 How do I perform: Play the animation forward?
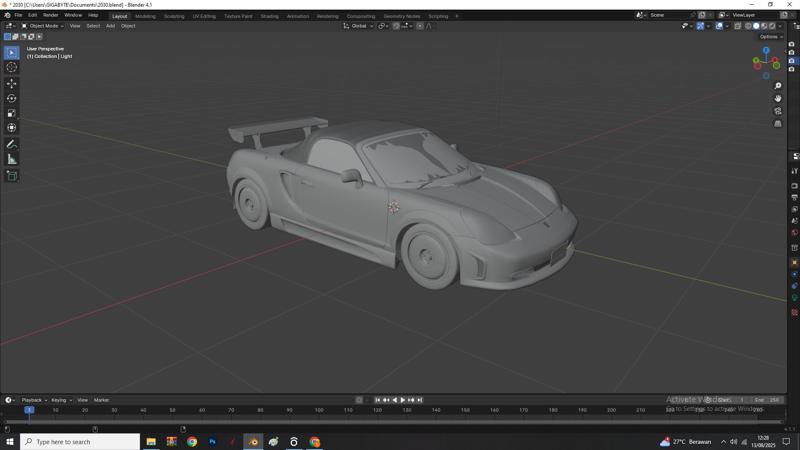pos(403,400)
